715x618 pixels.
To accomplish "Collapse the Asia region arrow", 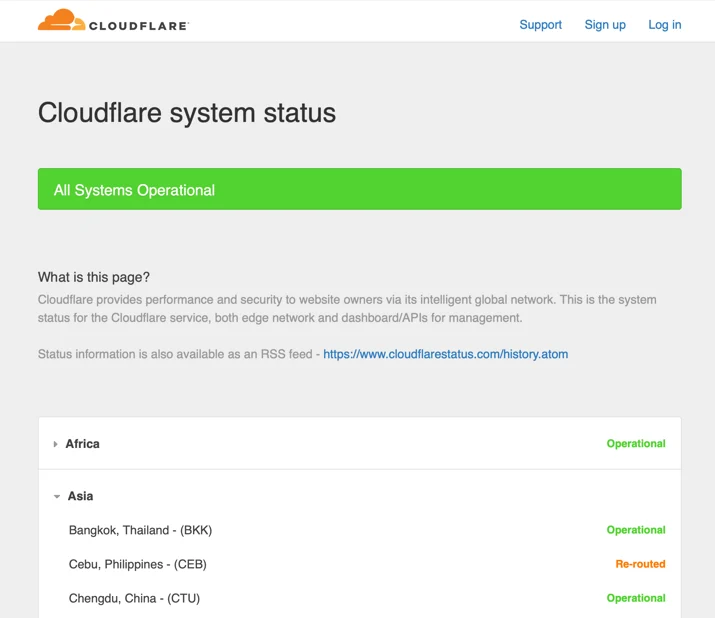I will [57, 496].
